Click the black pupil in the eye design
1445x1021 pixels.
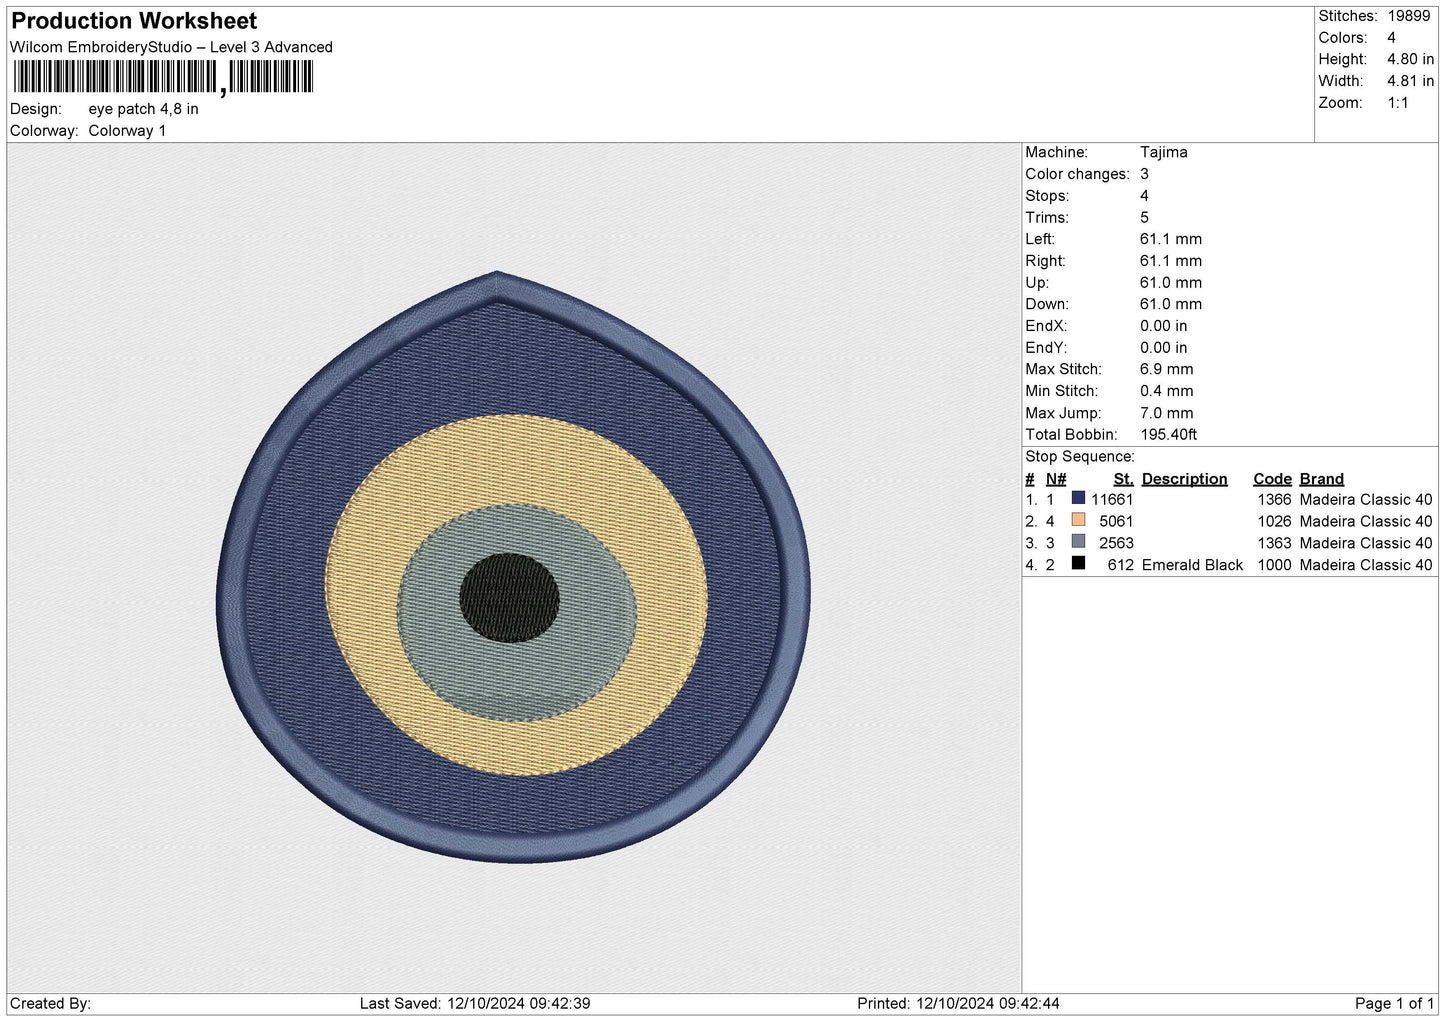pos(509,598)
